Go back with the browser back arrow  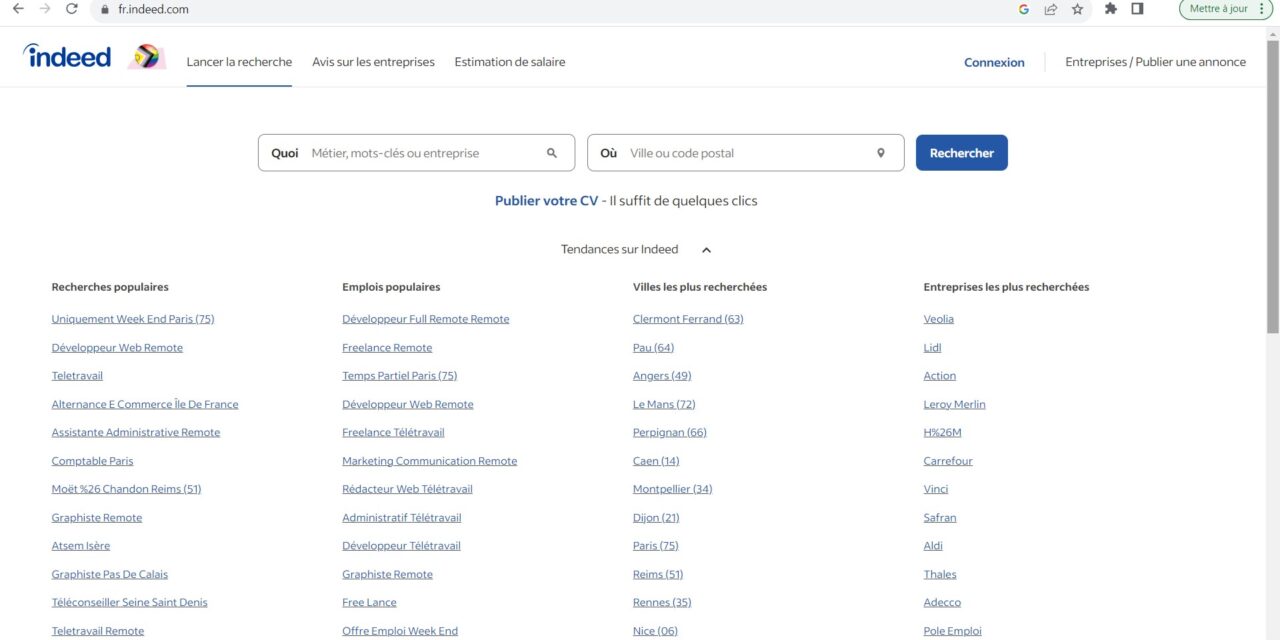(x=18, y=9)
